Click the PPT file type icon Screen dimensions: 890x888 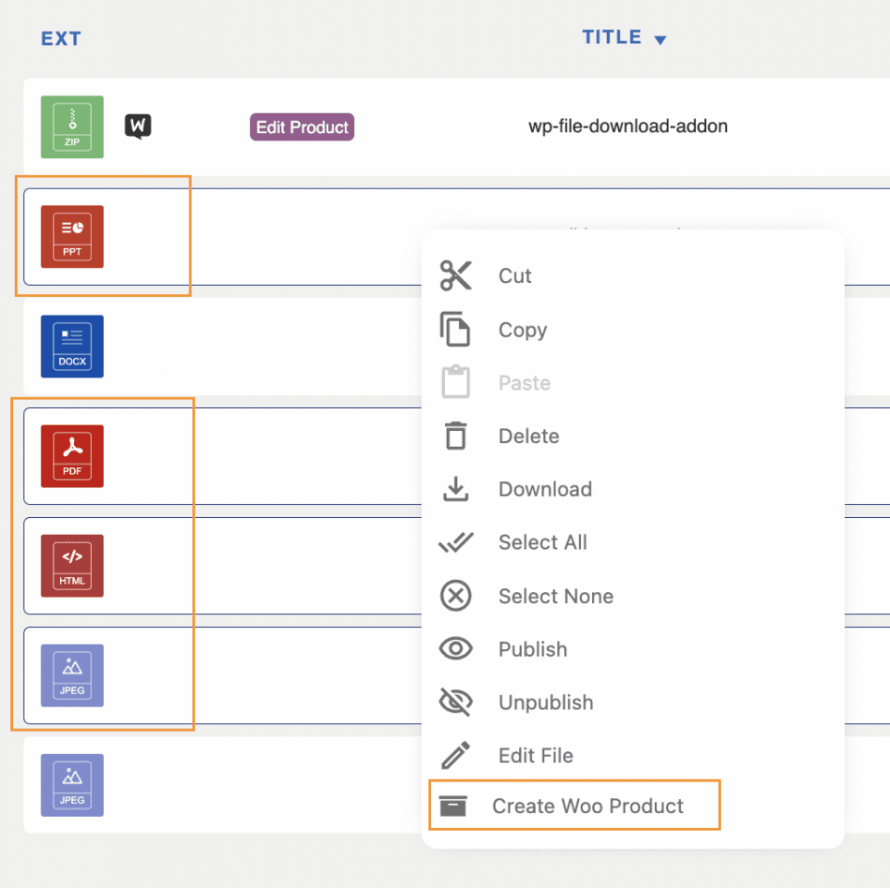pyautogui.click(x=72, y=237)
